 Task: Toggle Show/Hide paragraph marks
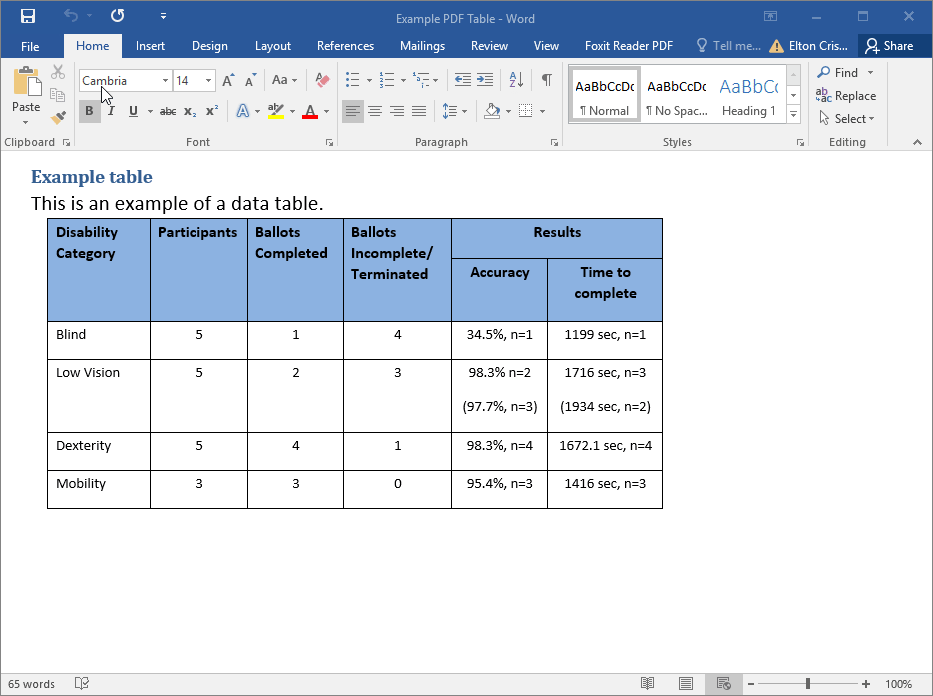[546, 80]
